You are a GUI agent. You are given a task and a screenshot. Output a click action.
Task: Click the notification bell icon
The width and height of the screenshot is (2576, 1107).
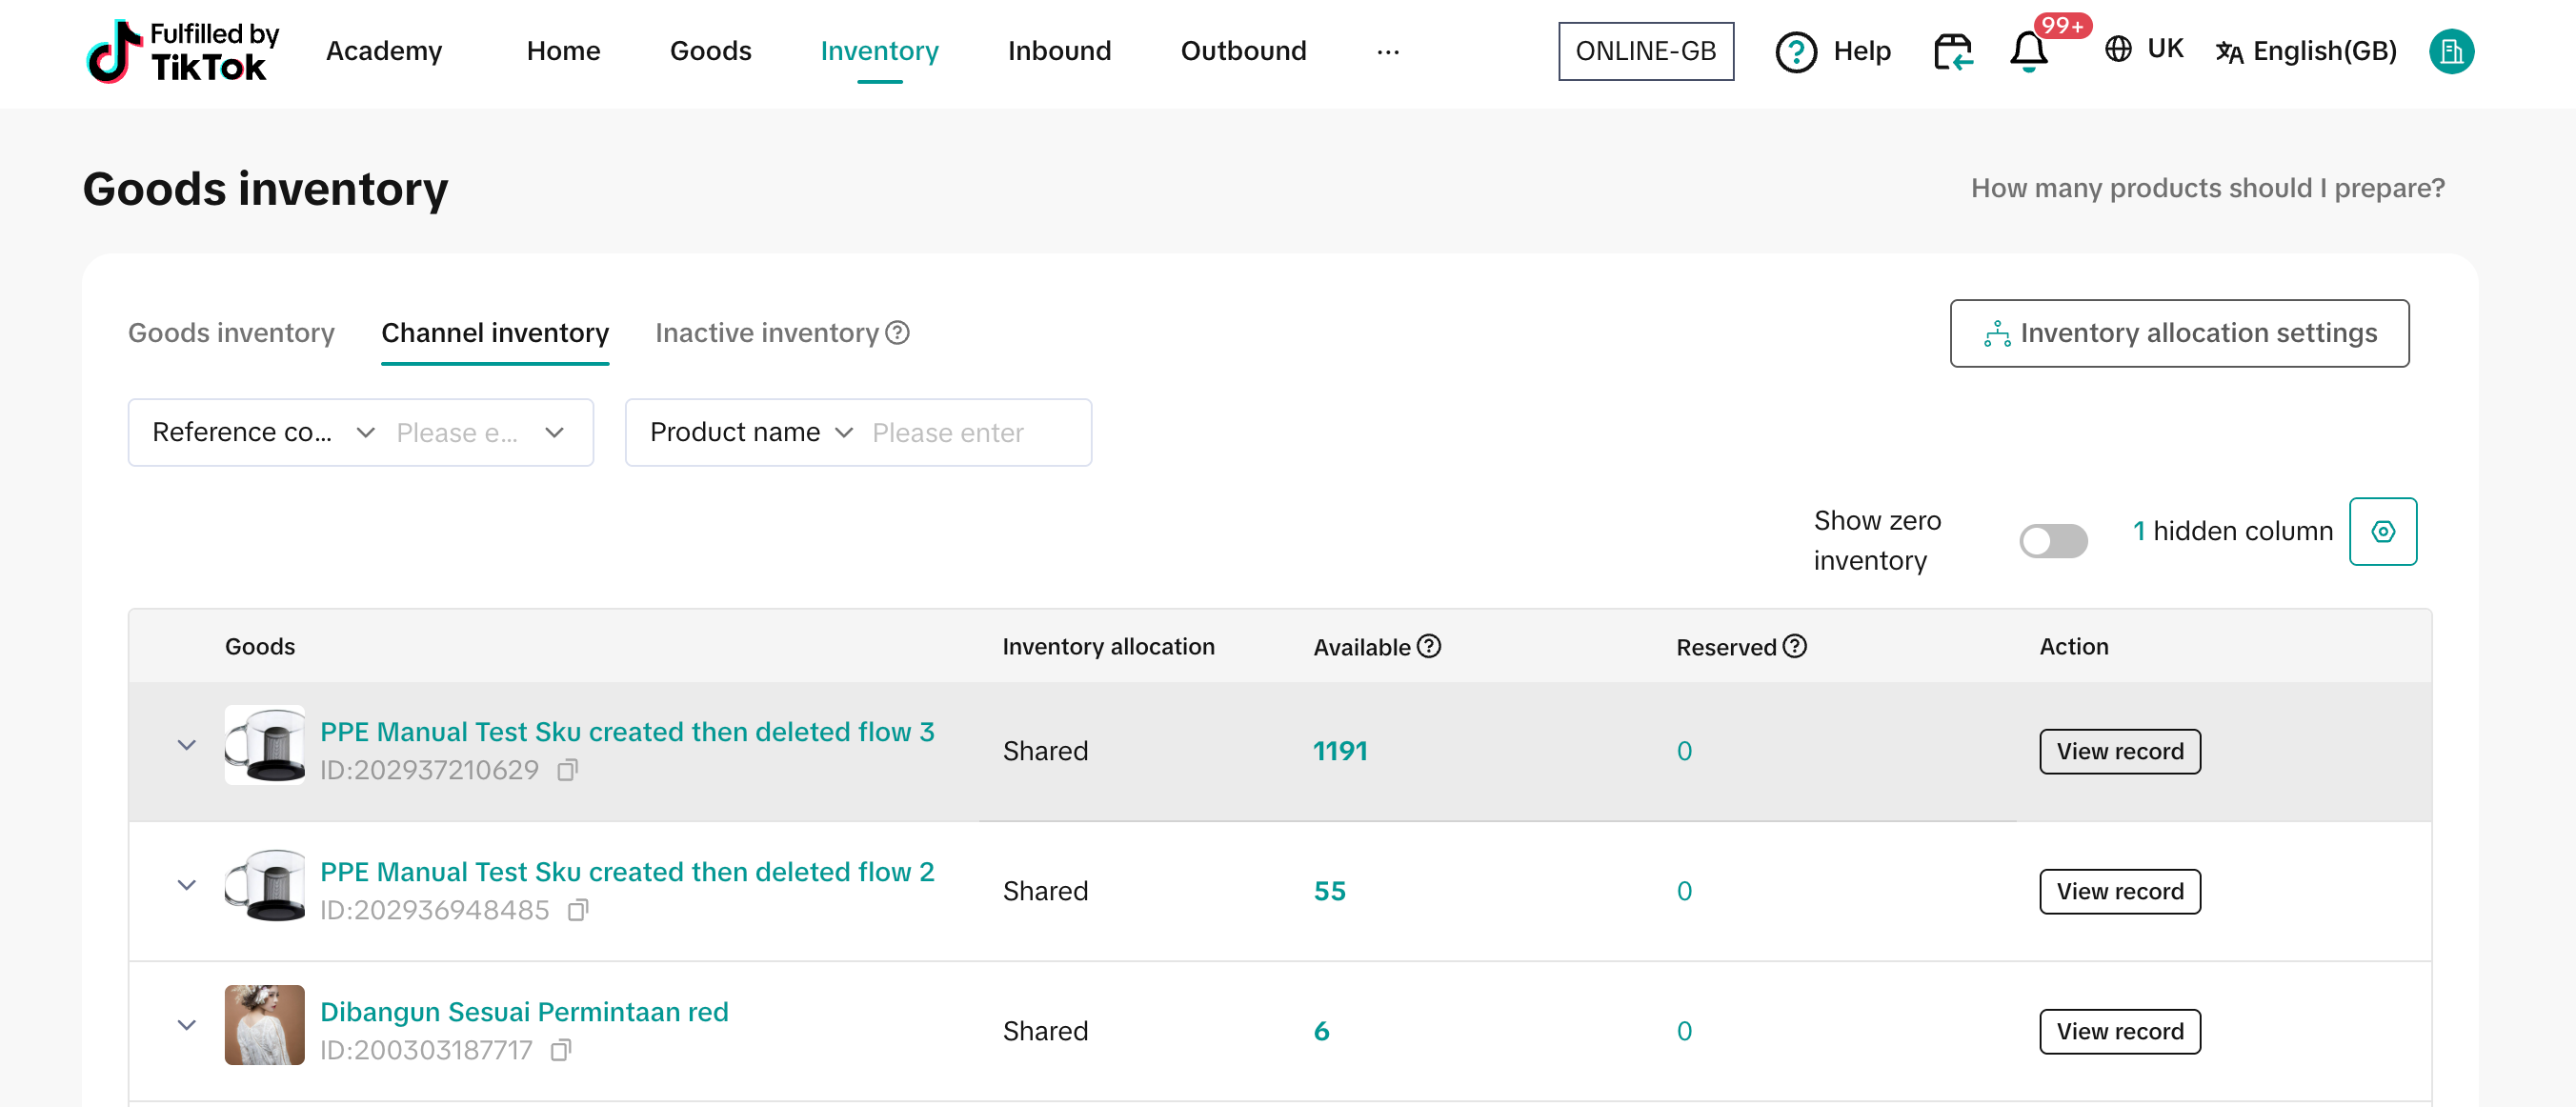(x=2028, y=51)
